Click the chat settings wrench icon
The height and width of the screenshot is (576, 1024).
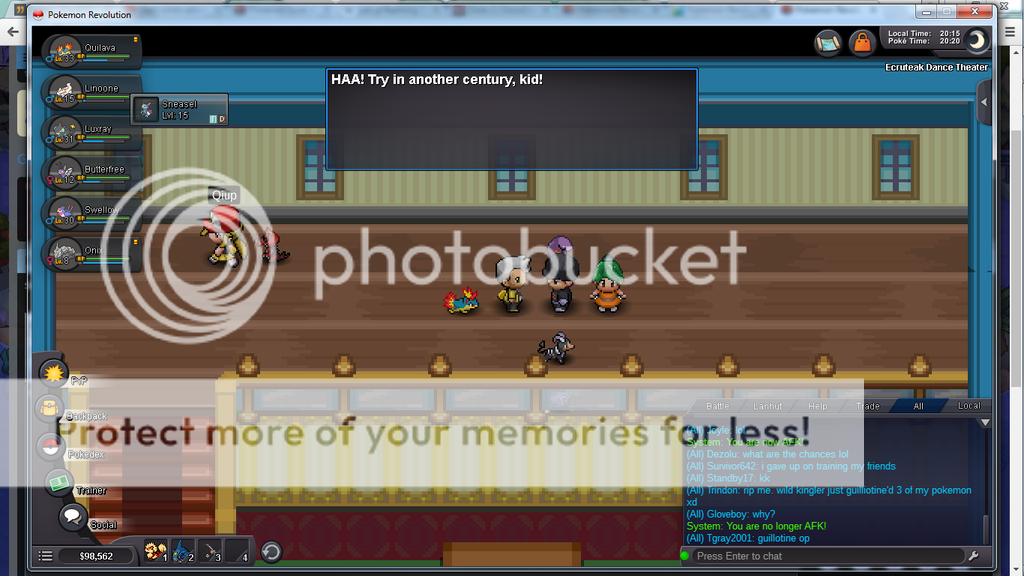coord(973,556)
